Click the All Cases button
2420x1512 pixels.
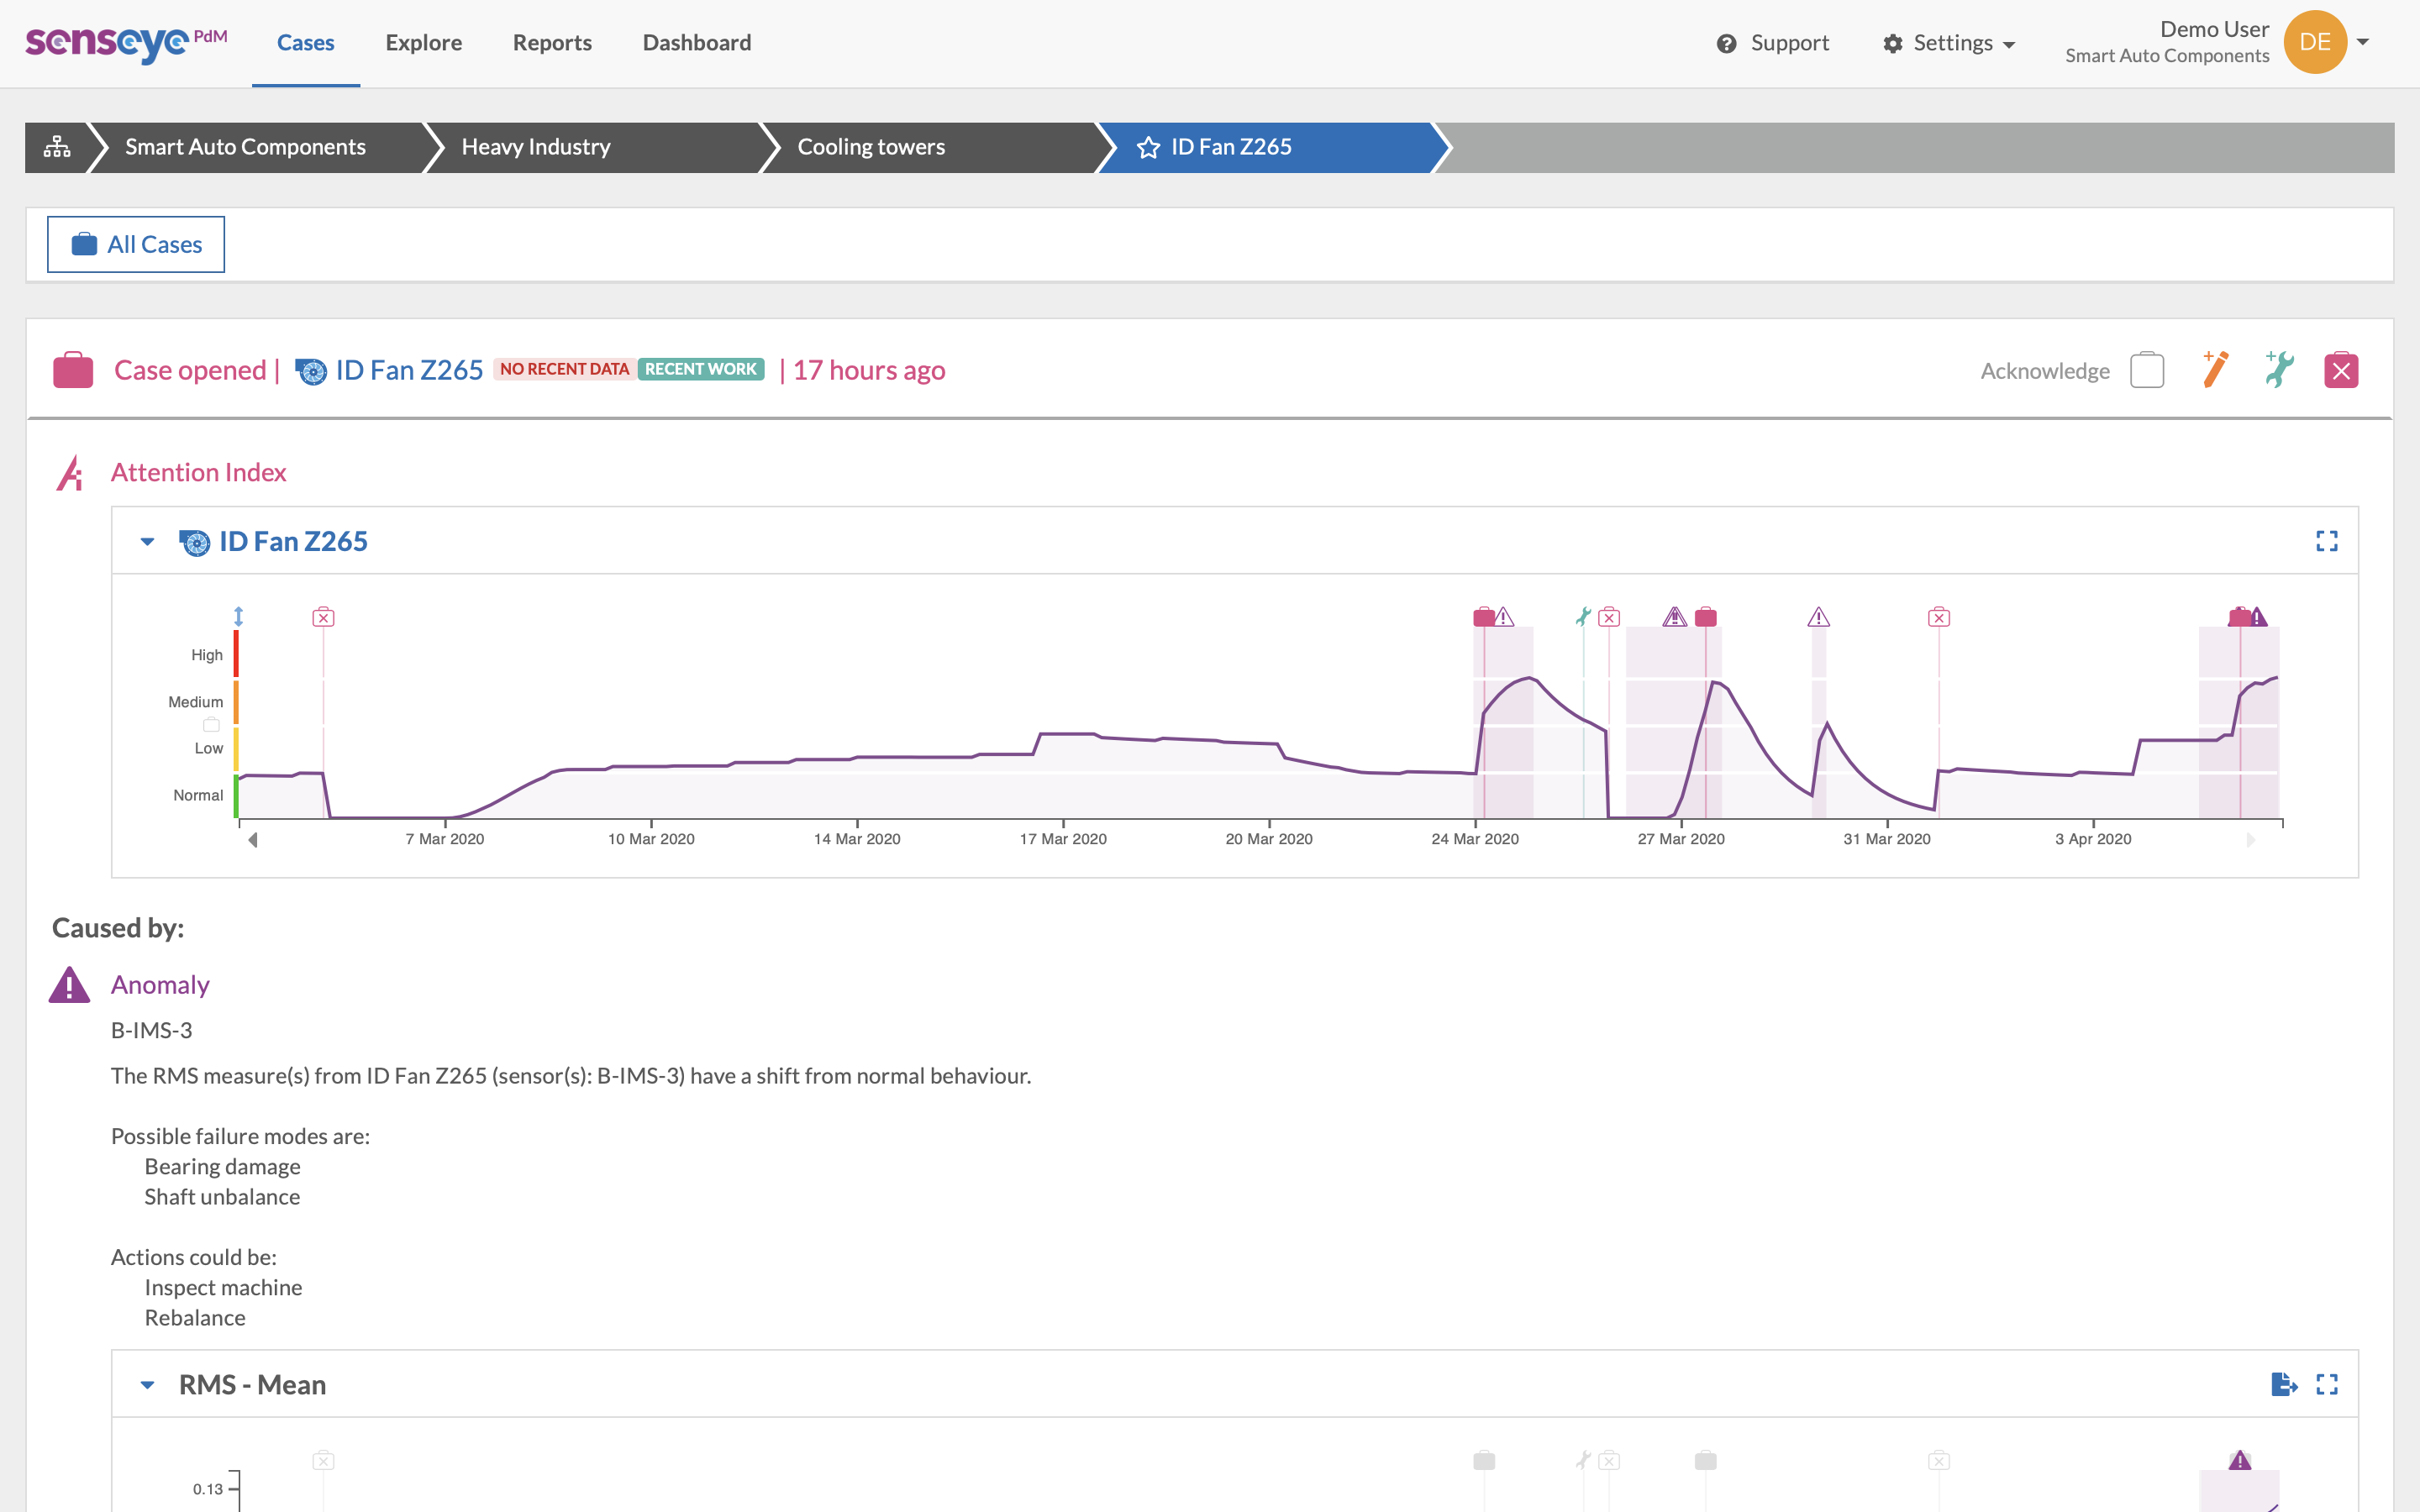pos(136,245)
